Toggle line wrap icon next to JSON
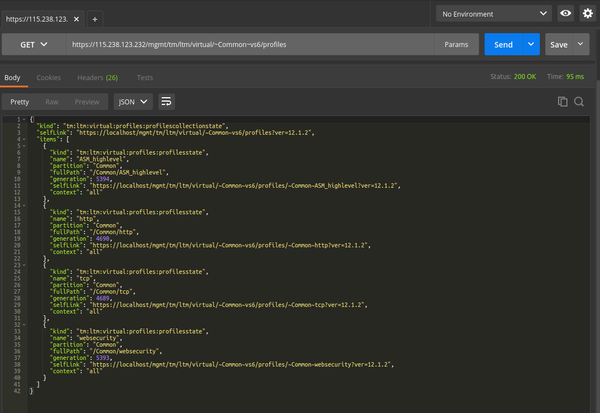Image resolution: width=600 pixels, height=413 pixels. [166, 101]
